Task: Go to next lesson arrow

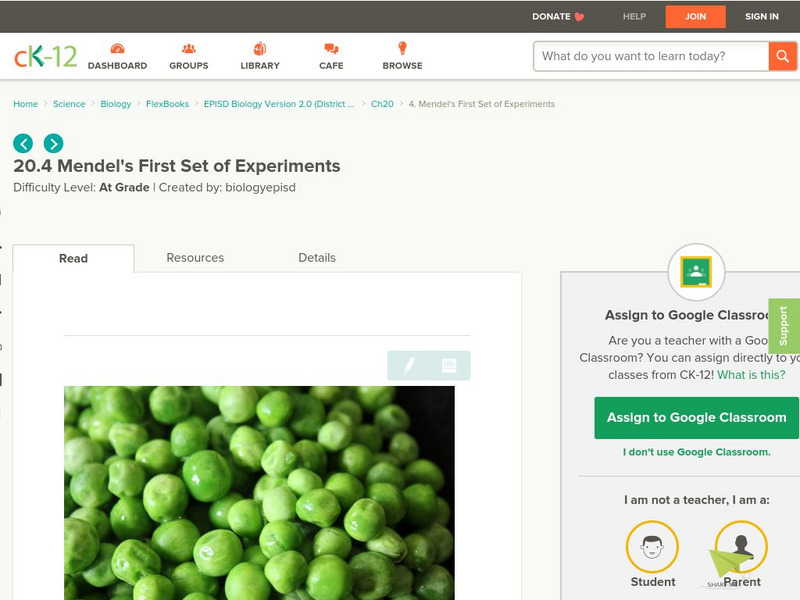Action: 54,143
